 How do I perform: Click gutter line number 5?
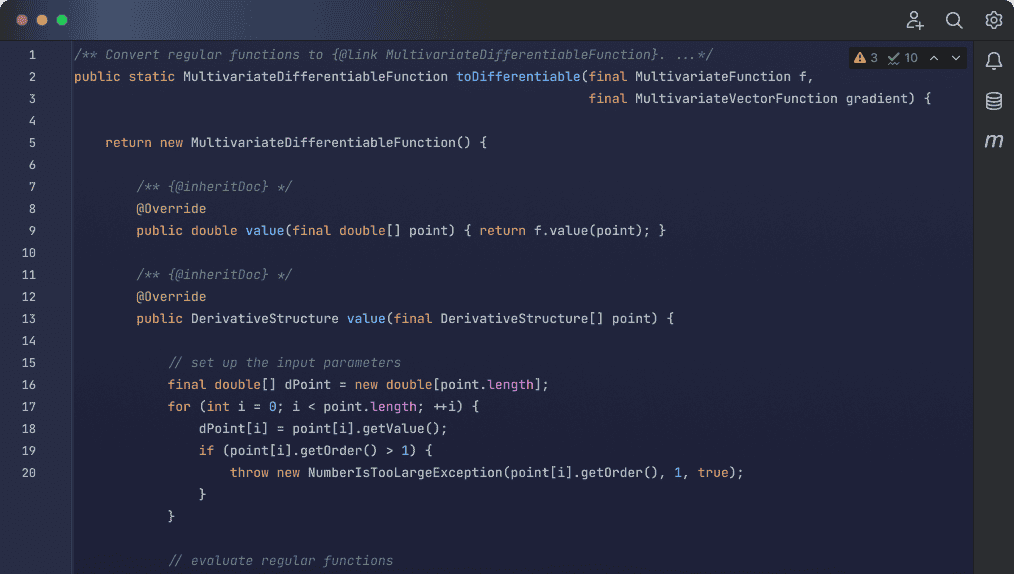(x=32, y=143)
